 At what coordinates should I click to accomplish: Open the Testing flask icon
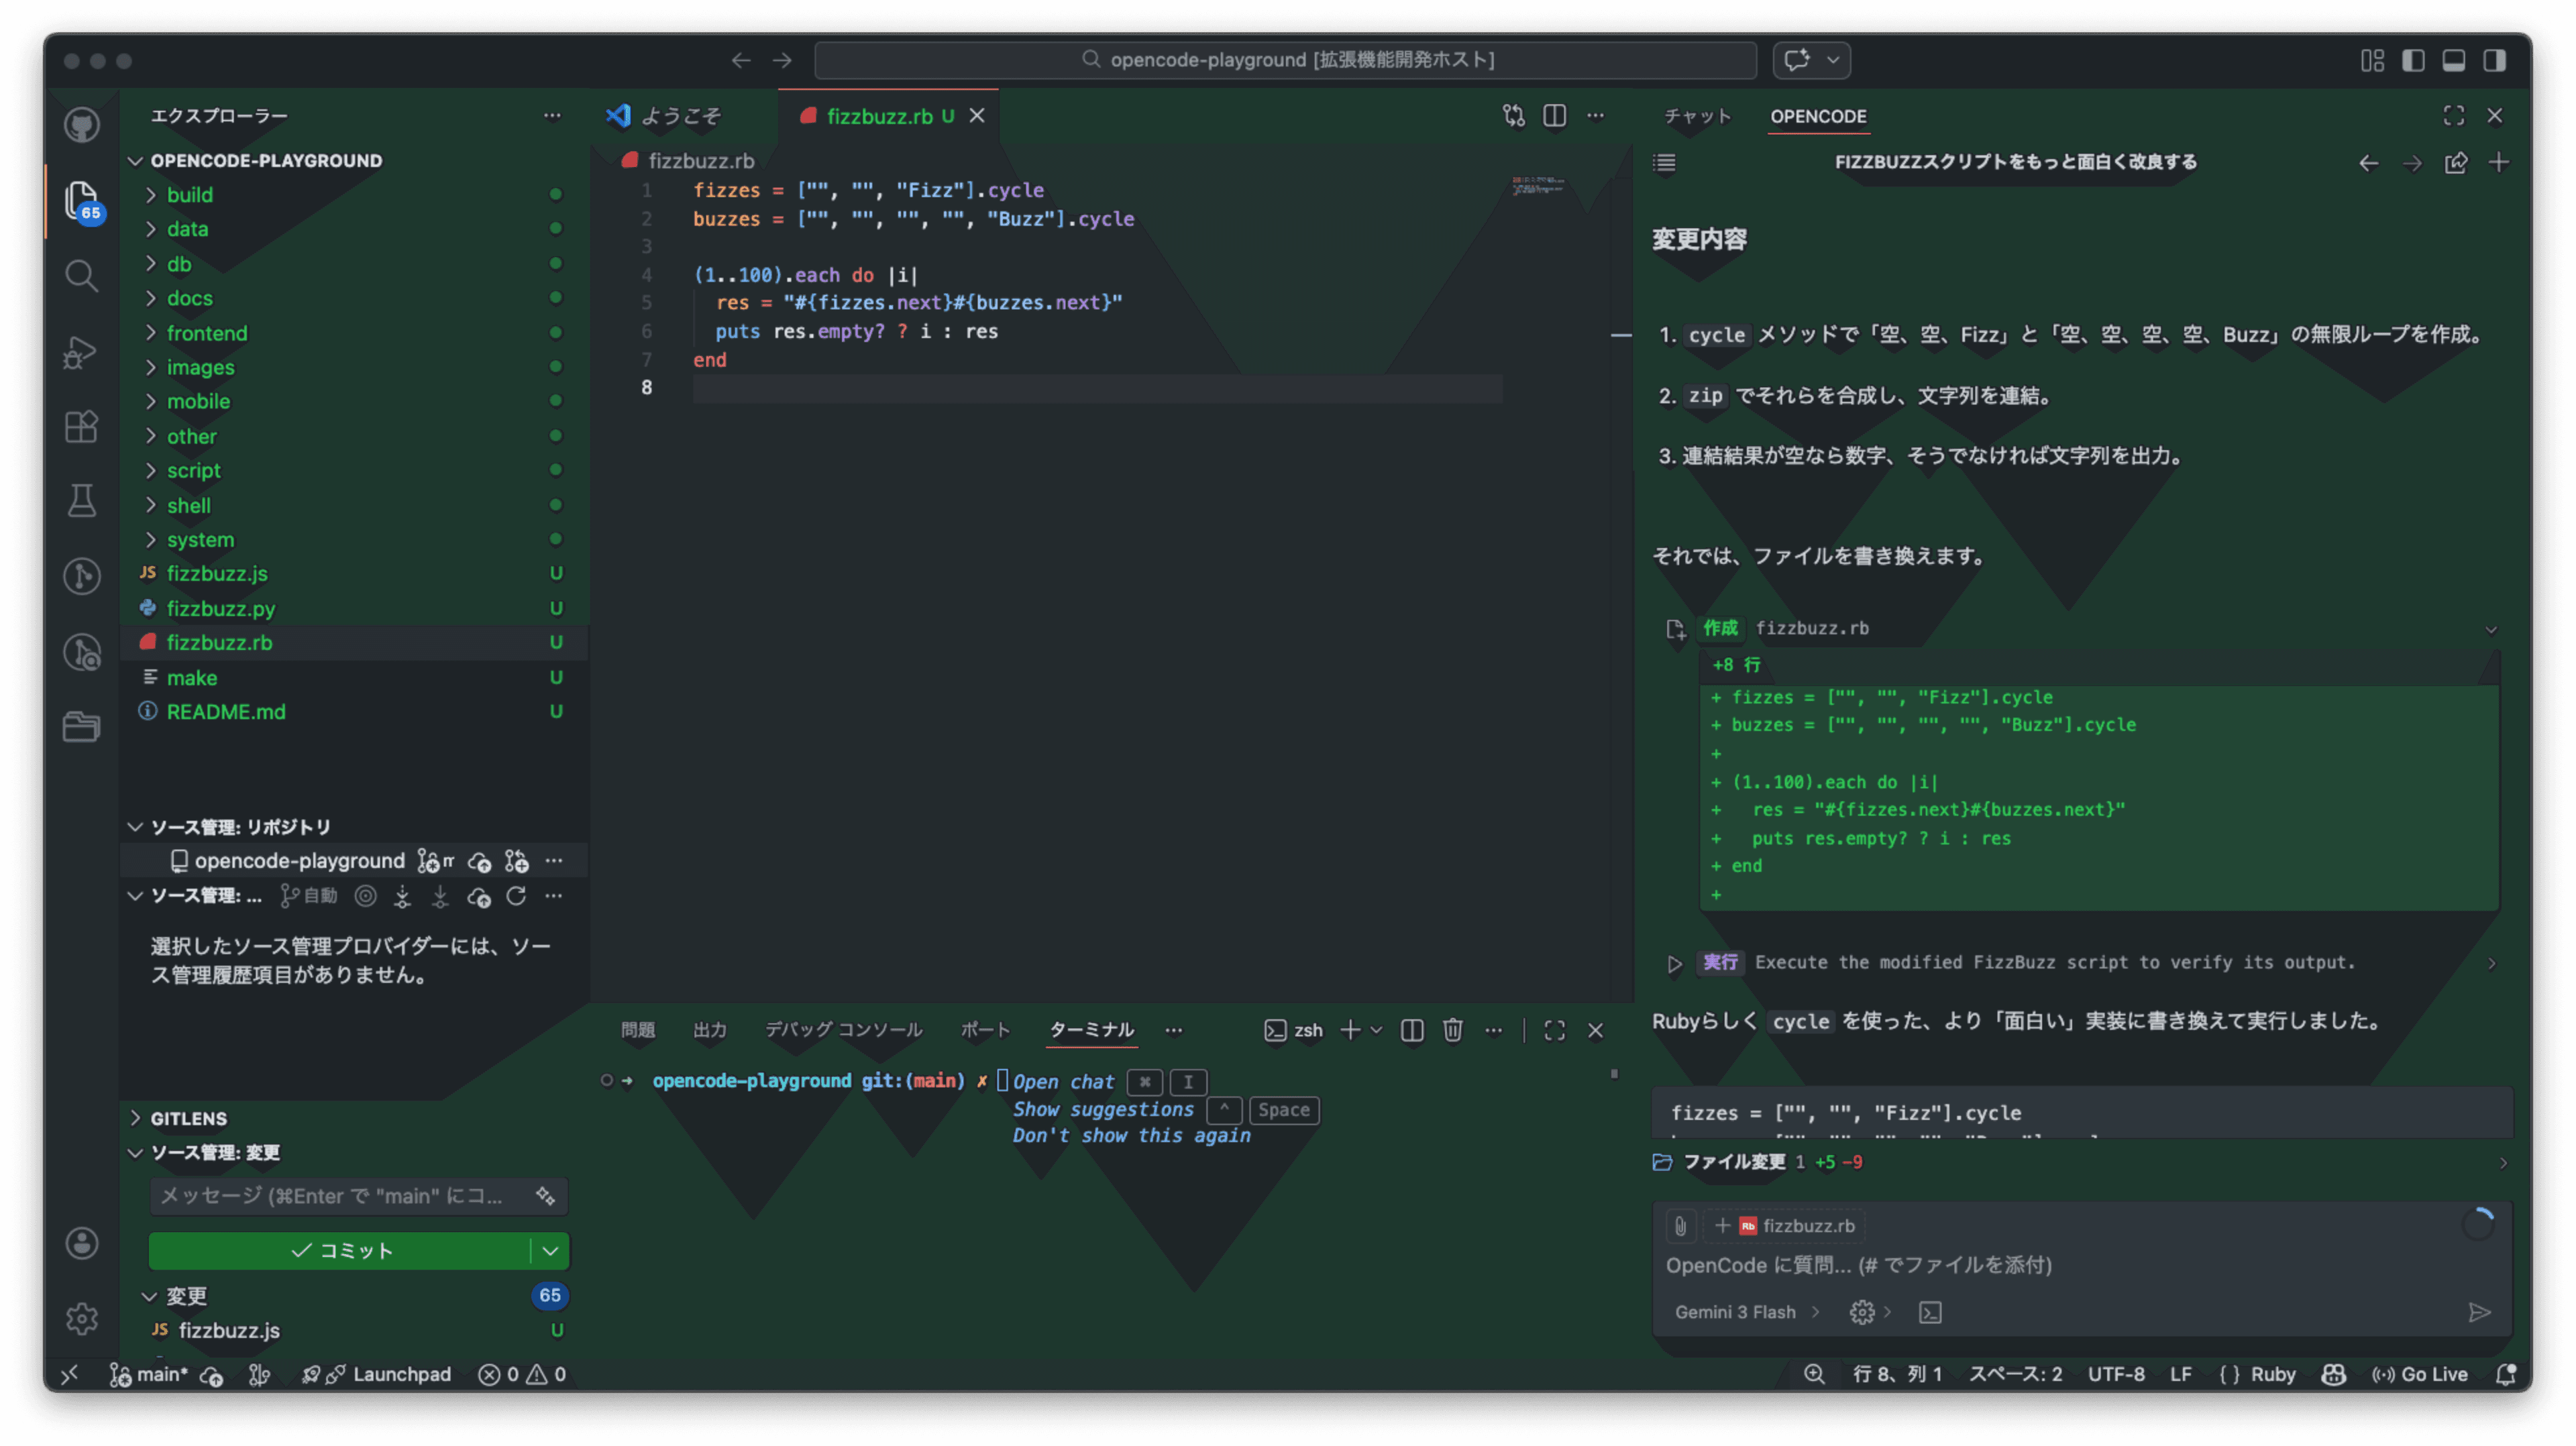pos(81,501)
